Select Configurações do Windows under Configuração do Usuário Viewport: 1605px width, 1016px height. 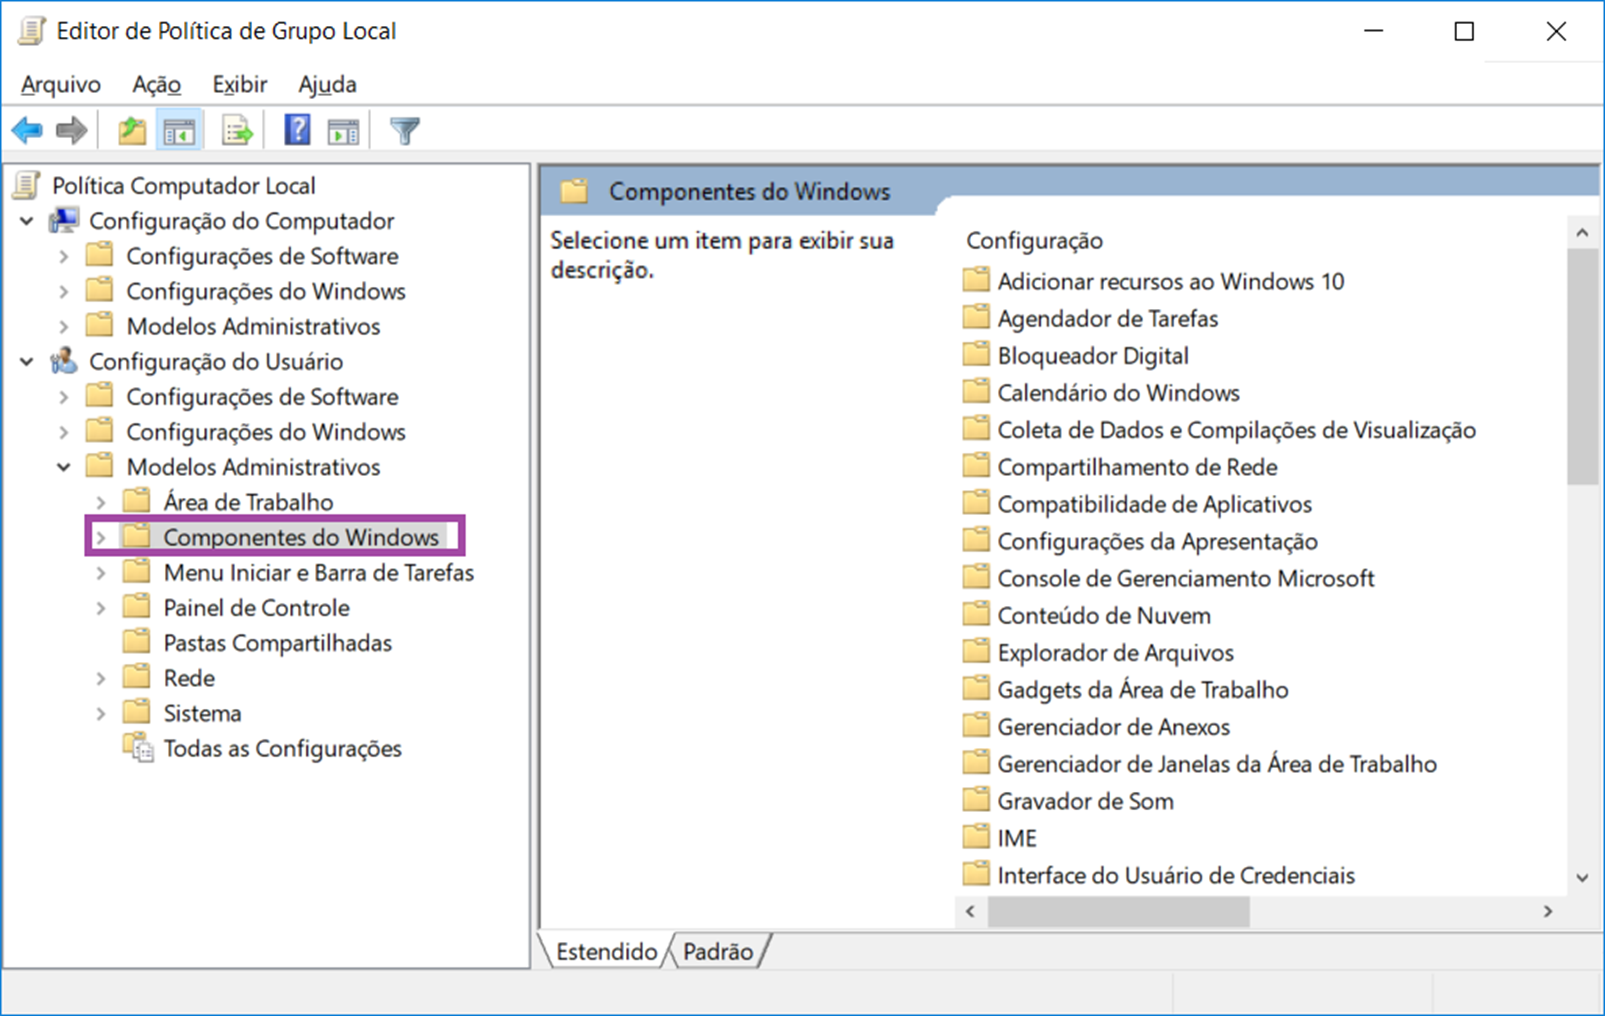(x=266, y=432)
